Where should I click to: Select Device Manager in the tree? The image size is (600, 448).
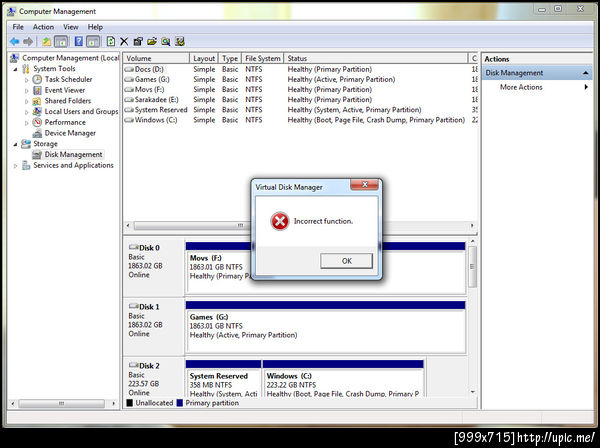click(x=70, y=133)
